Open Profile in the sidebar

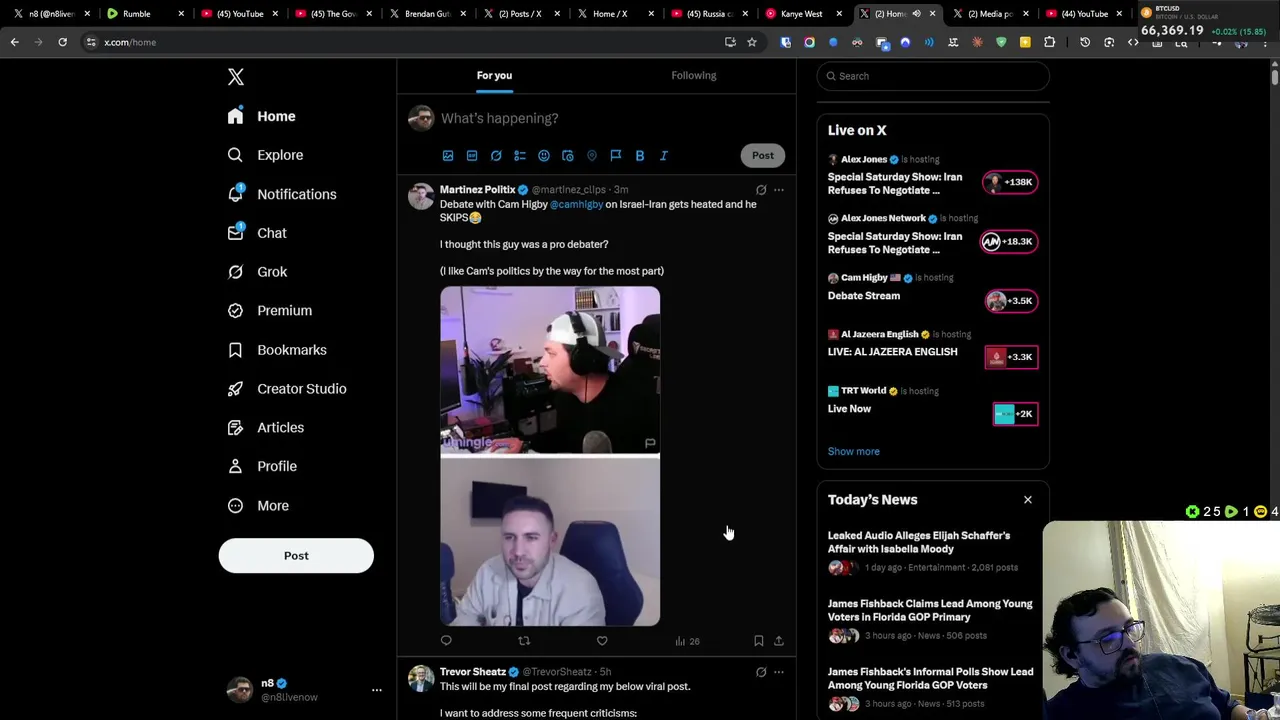point(262,466)
